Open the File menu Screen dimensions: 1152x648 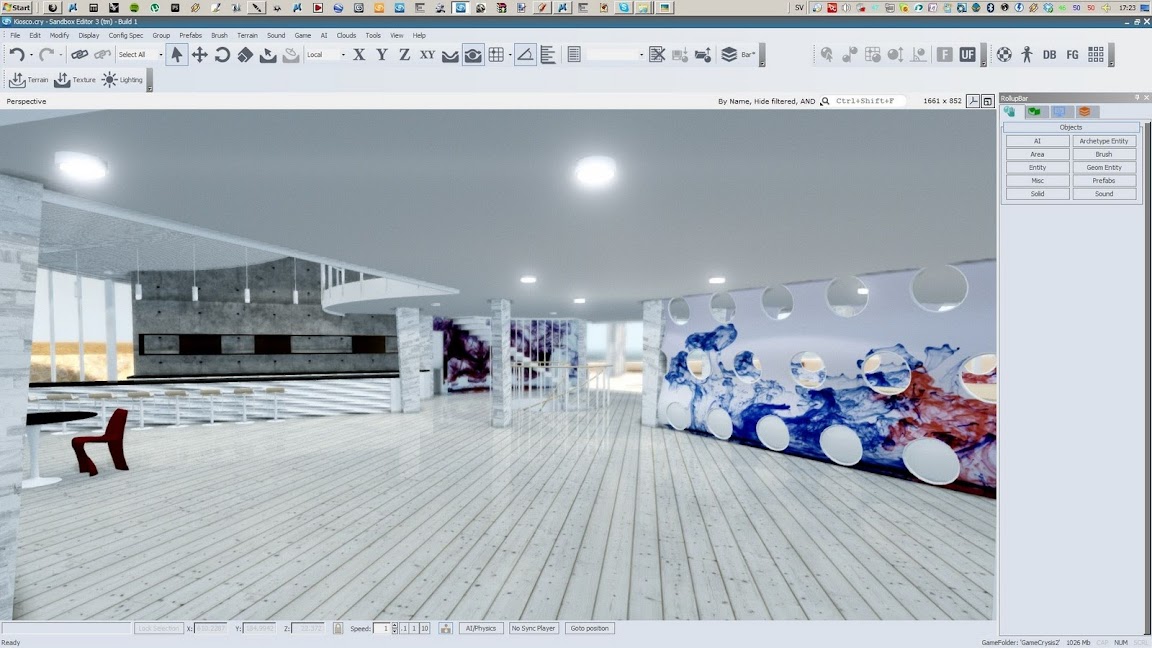(15, 35)
